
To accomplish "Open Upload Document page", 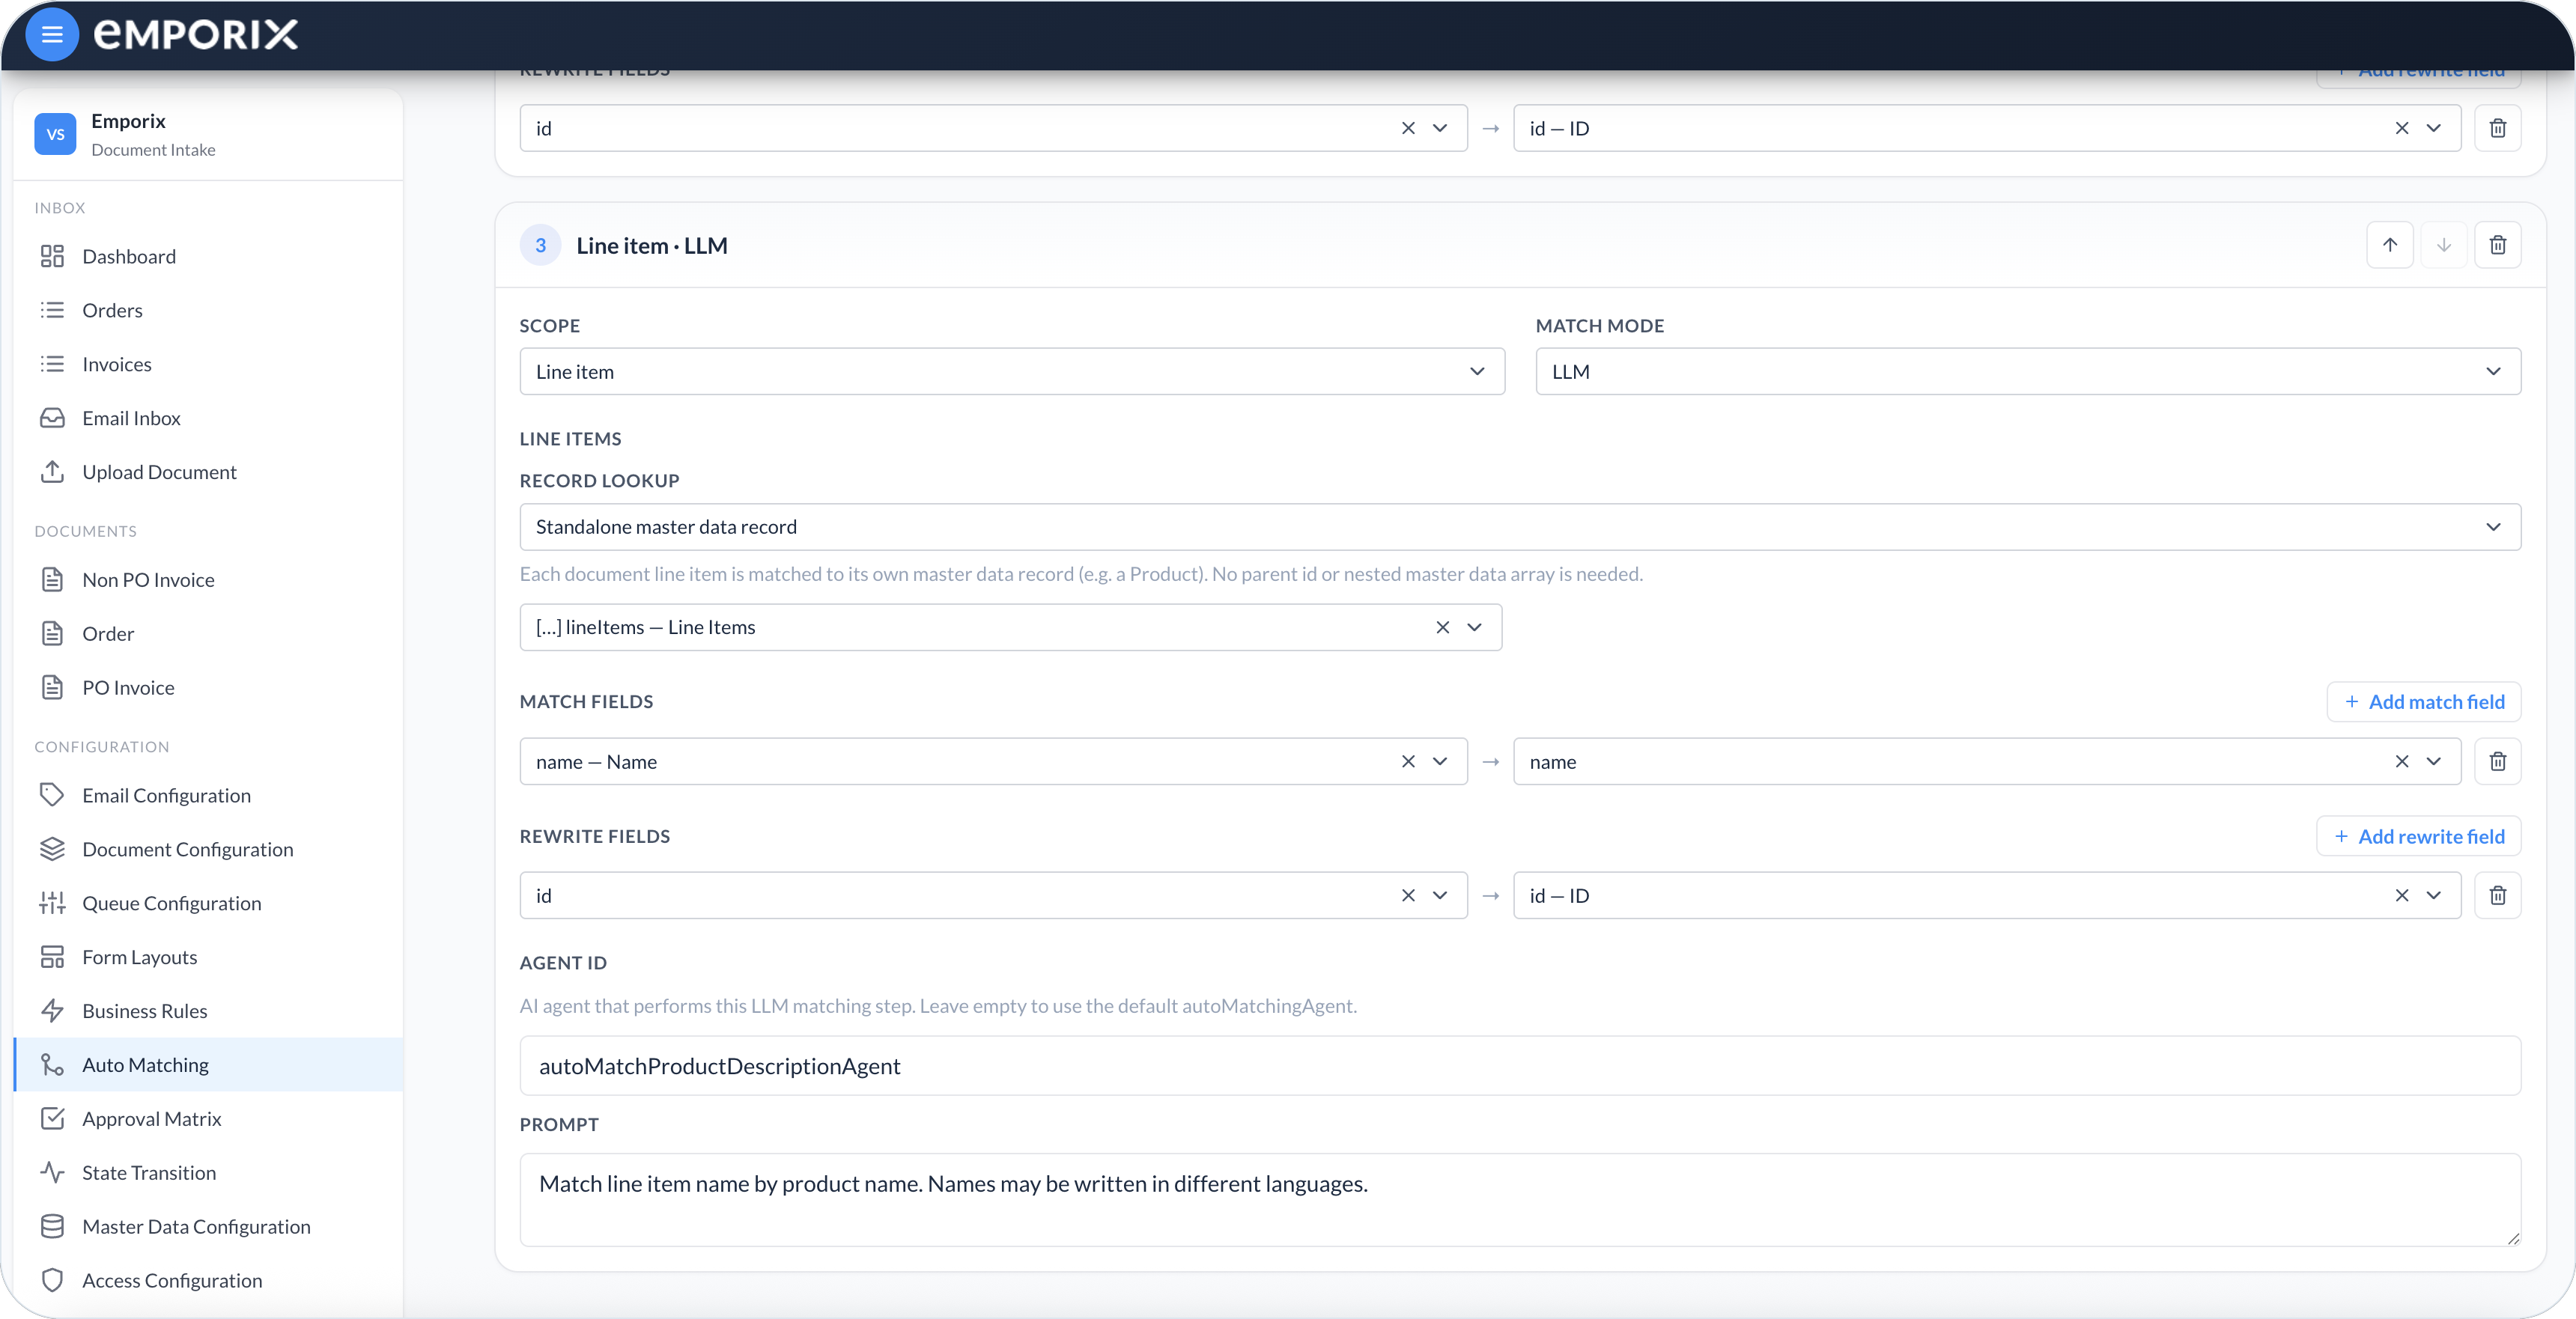I will (x=208, y=472).
